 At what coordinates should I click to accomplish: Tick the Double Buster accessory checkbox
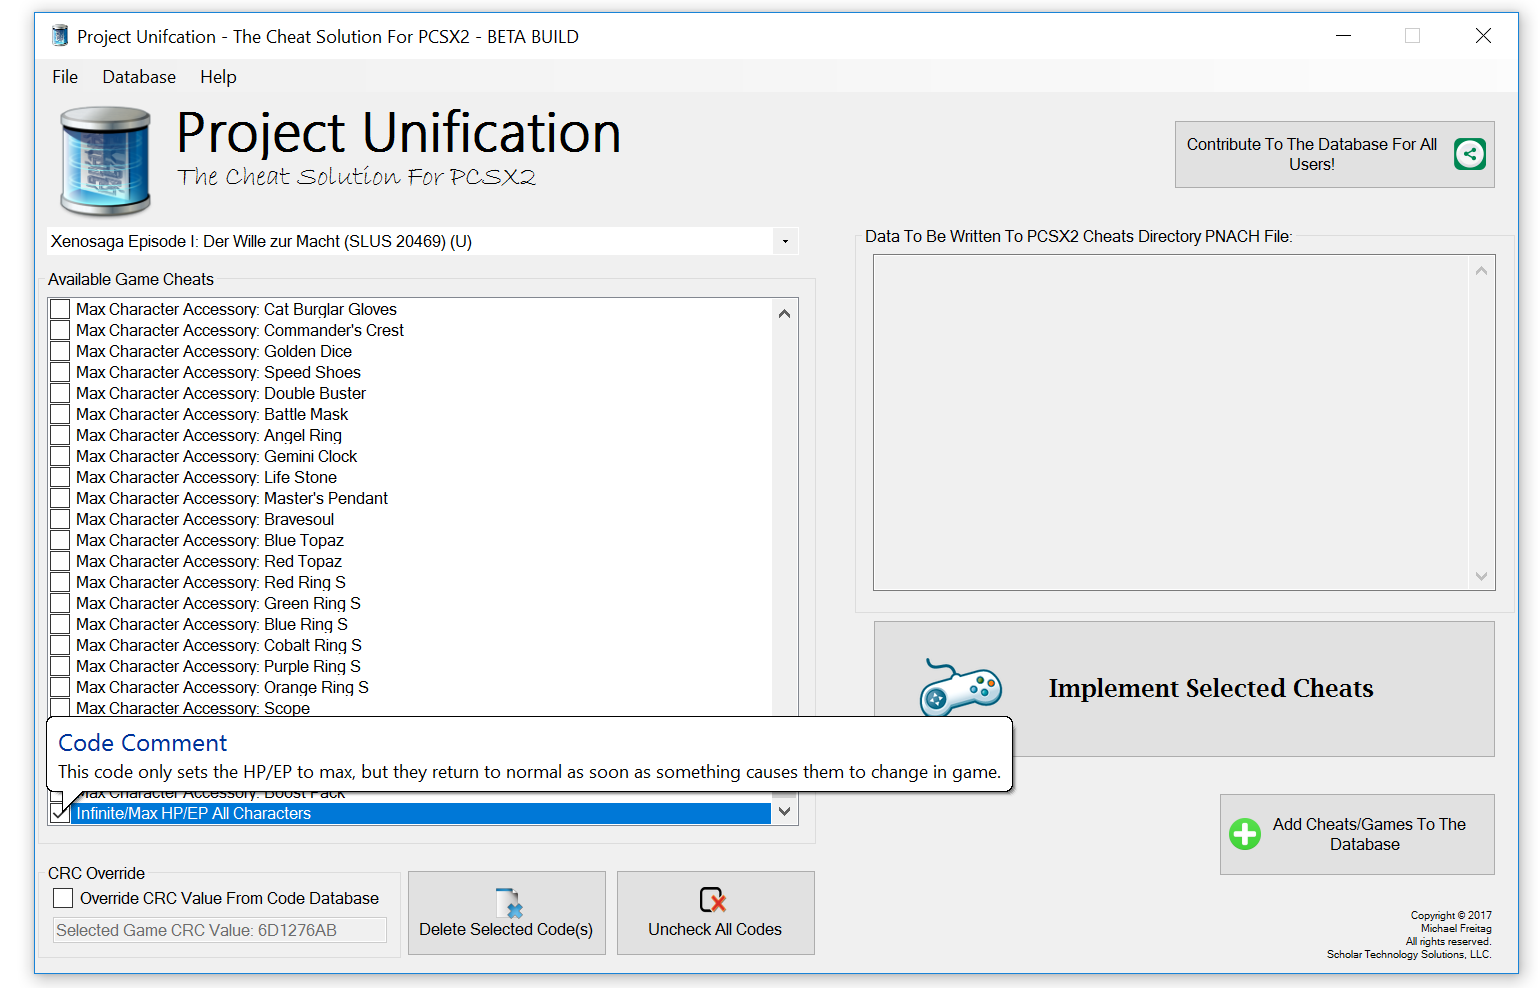coord(60,393)
